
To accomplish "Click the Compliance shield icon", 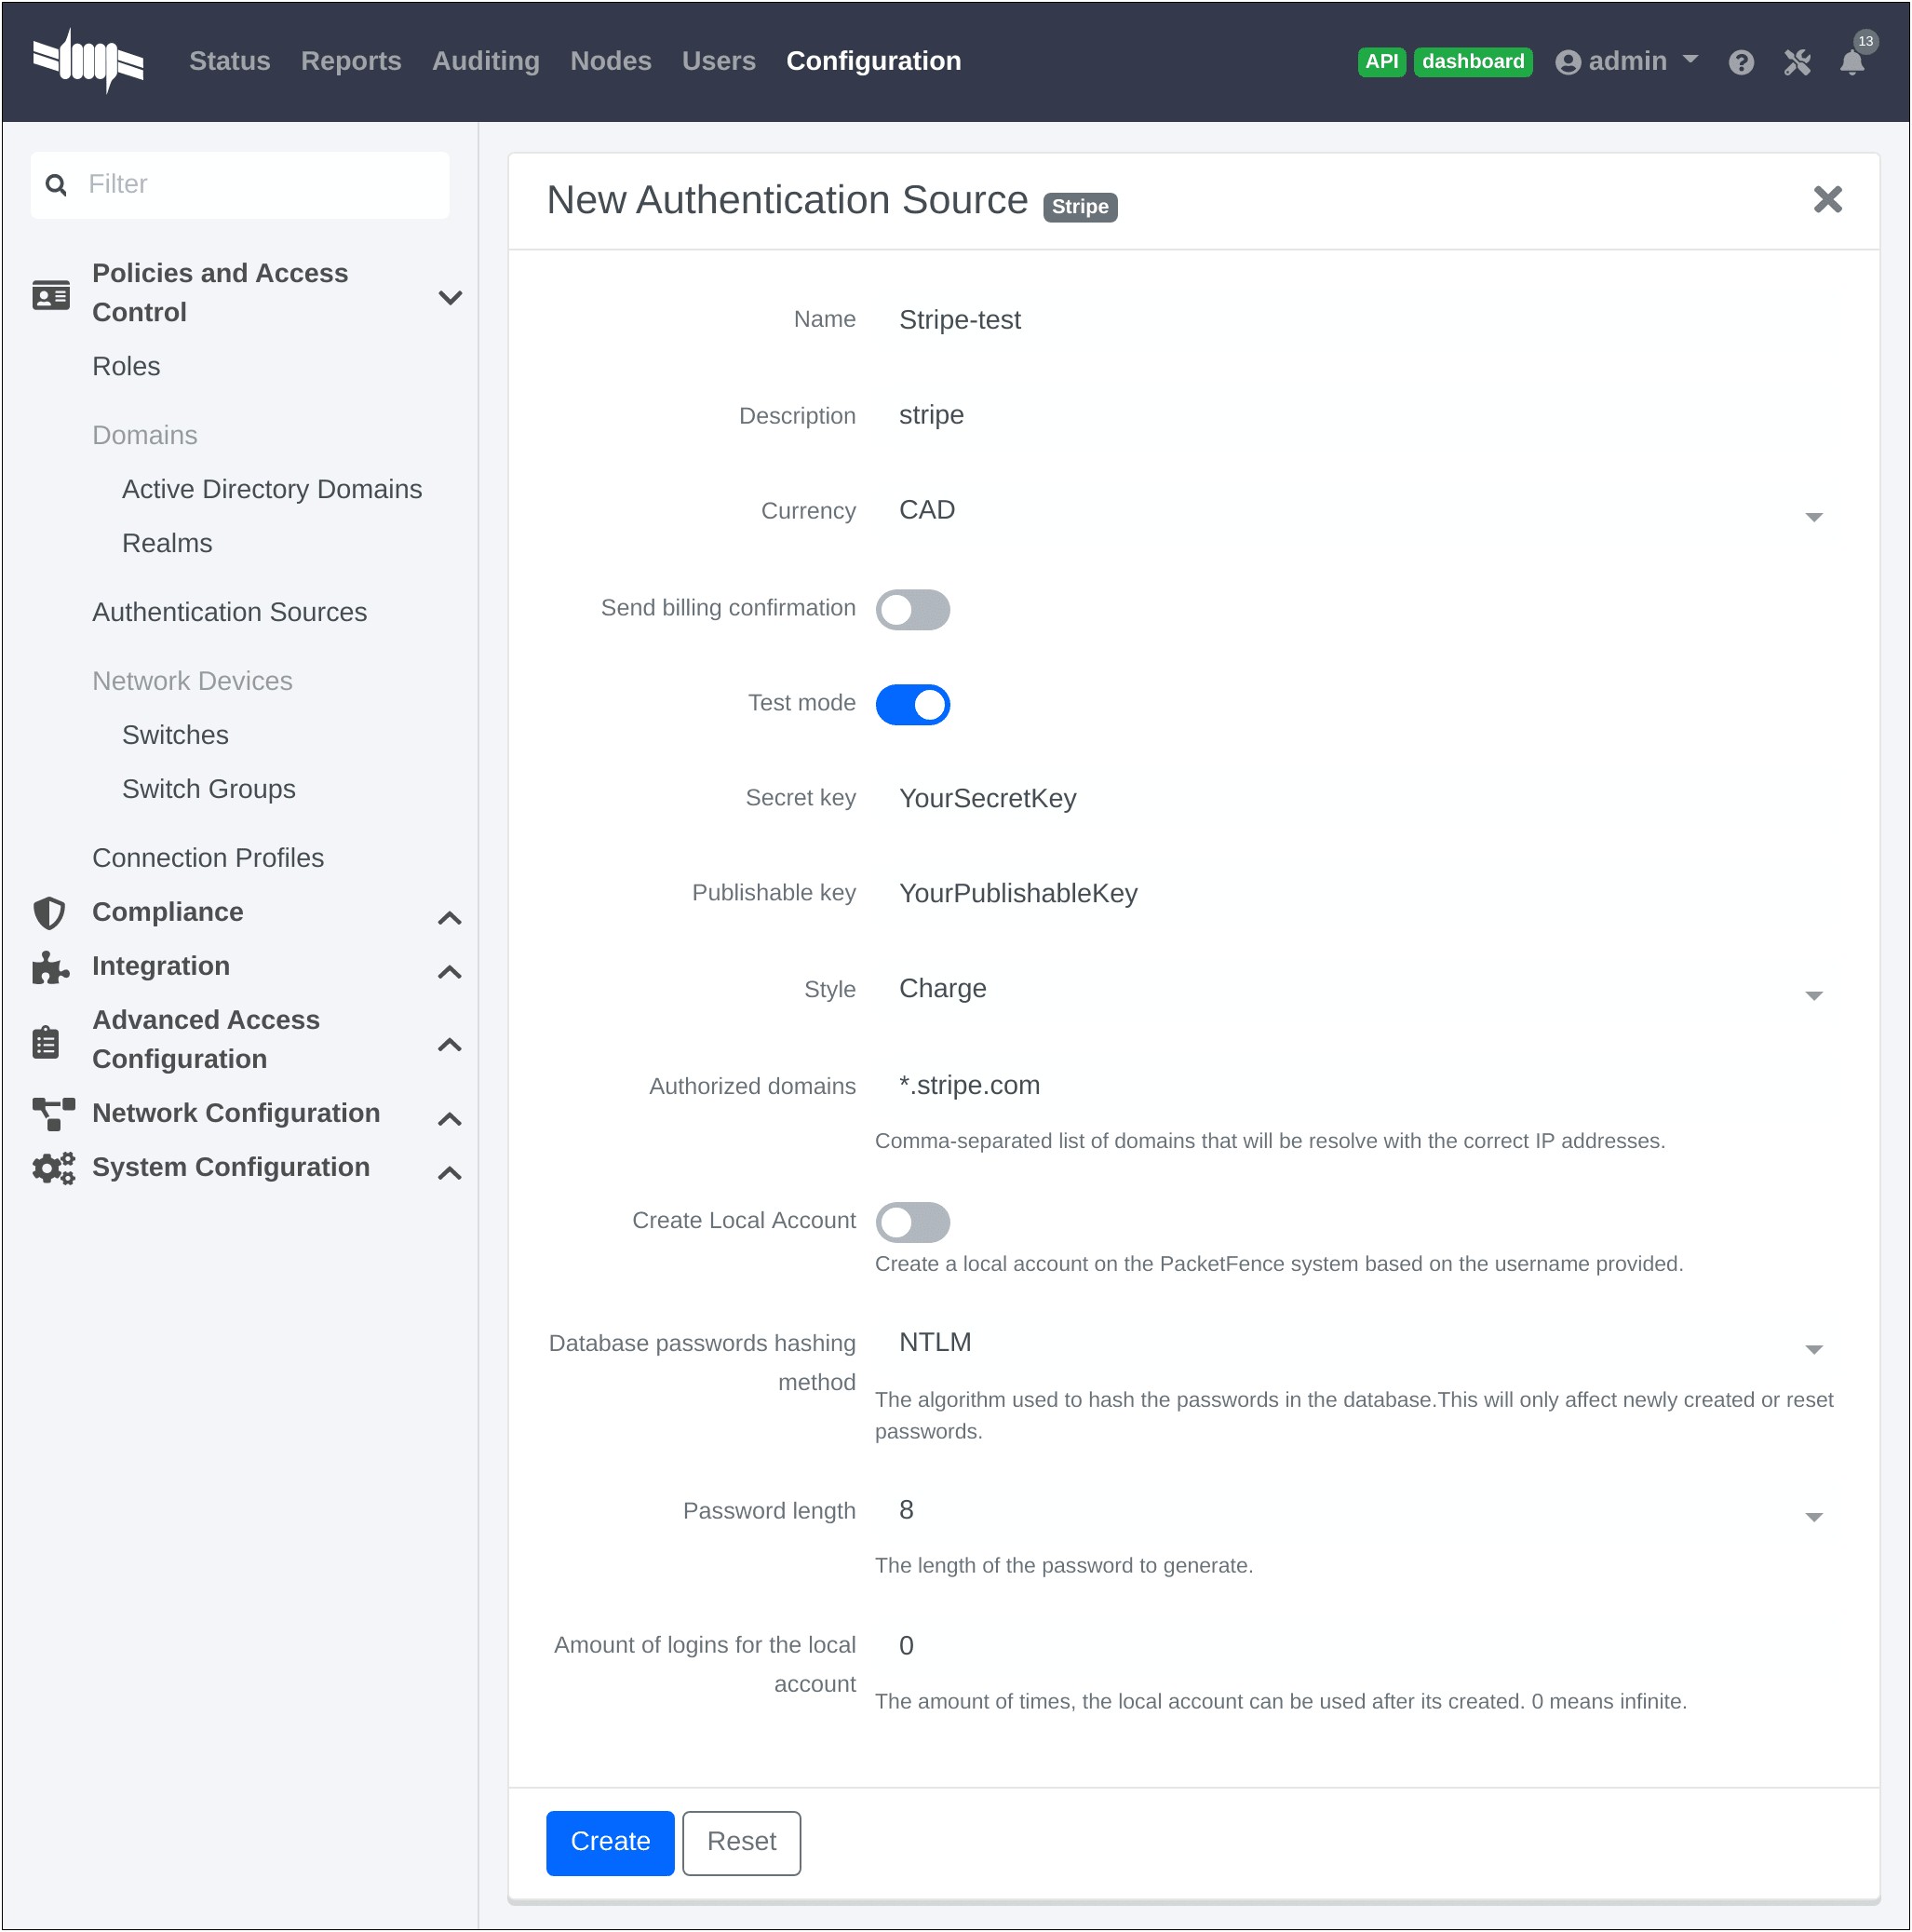I will click(x=49, y=914).
